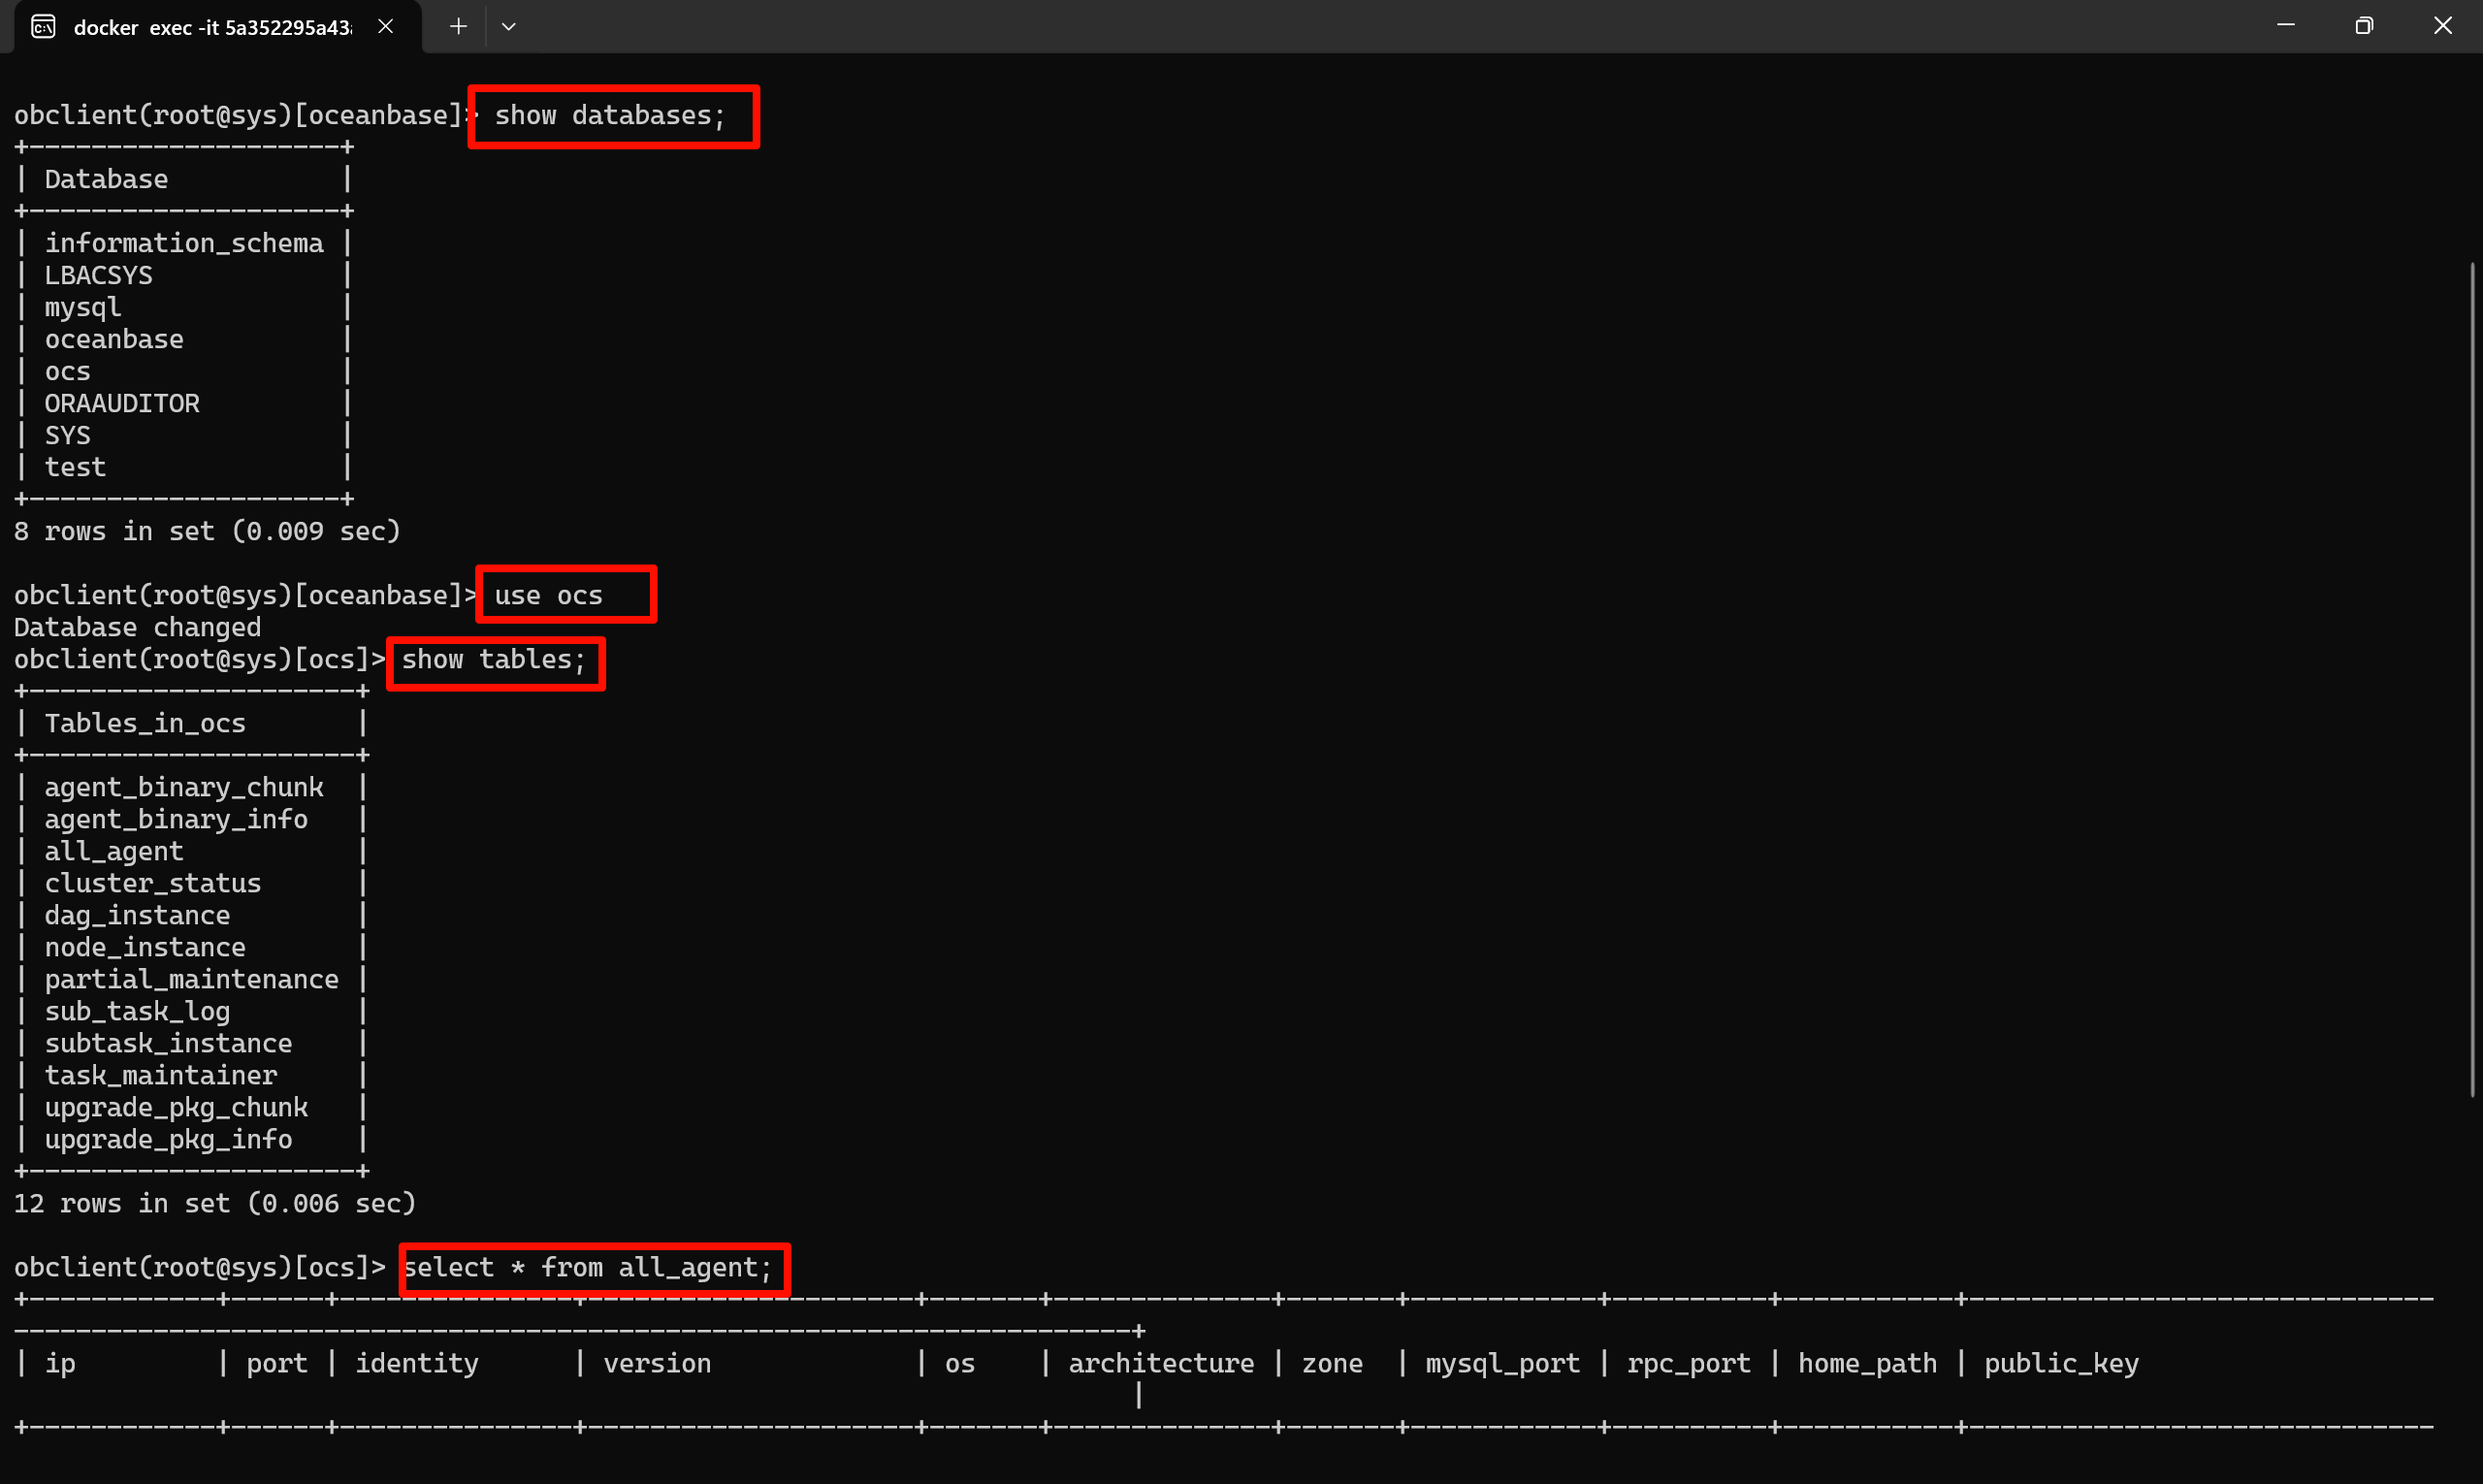Close the docker exec tab

[x=386, y=27]
